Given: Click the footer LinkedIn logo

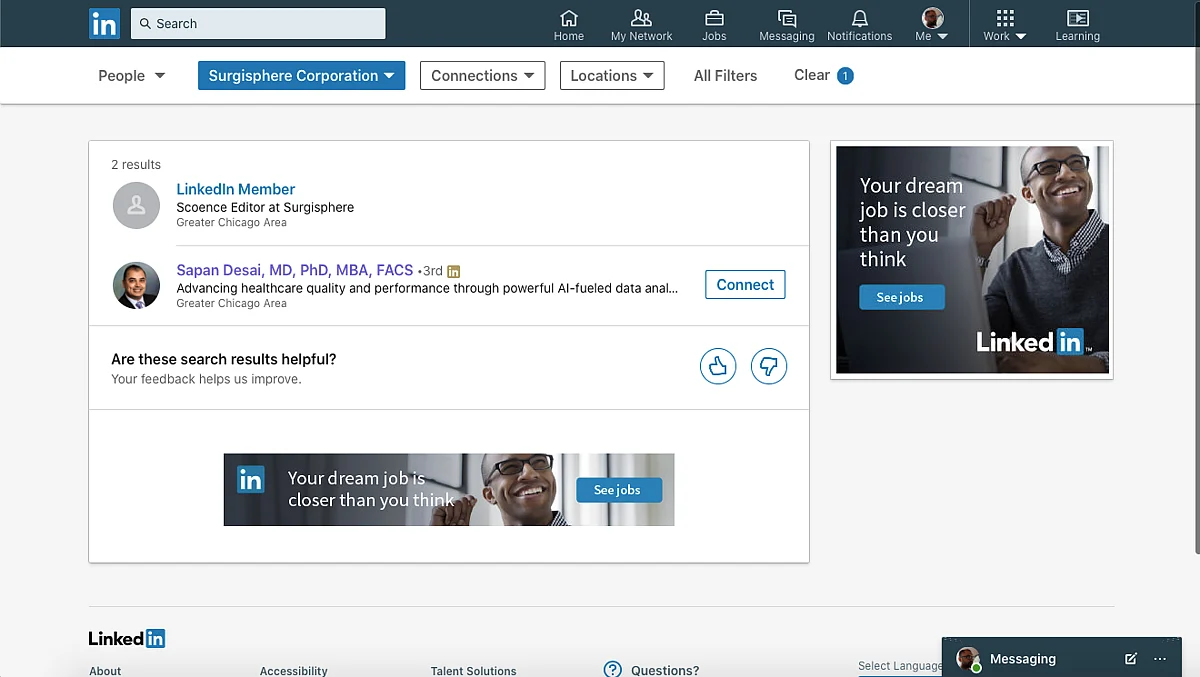Looking at the screenshot, I should 127,638.
